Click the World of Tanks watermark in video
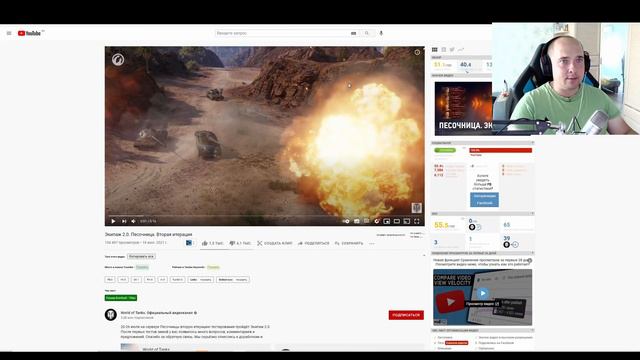640x360 pixels. 416,208
